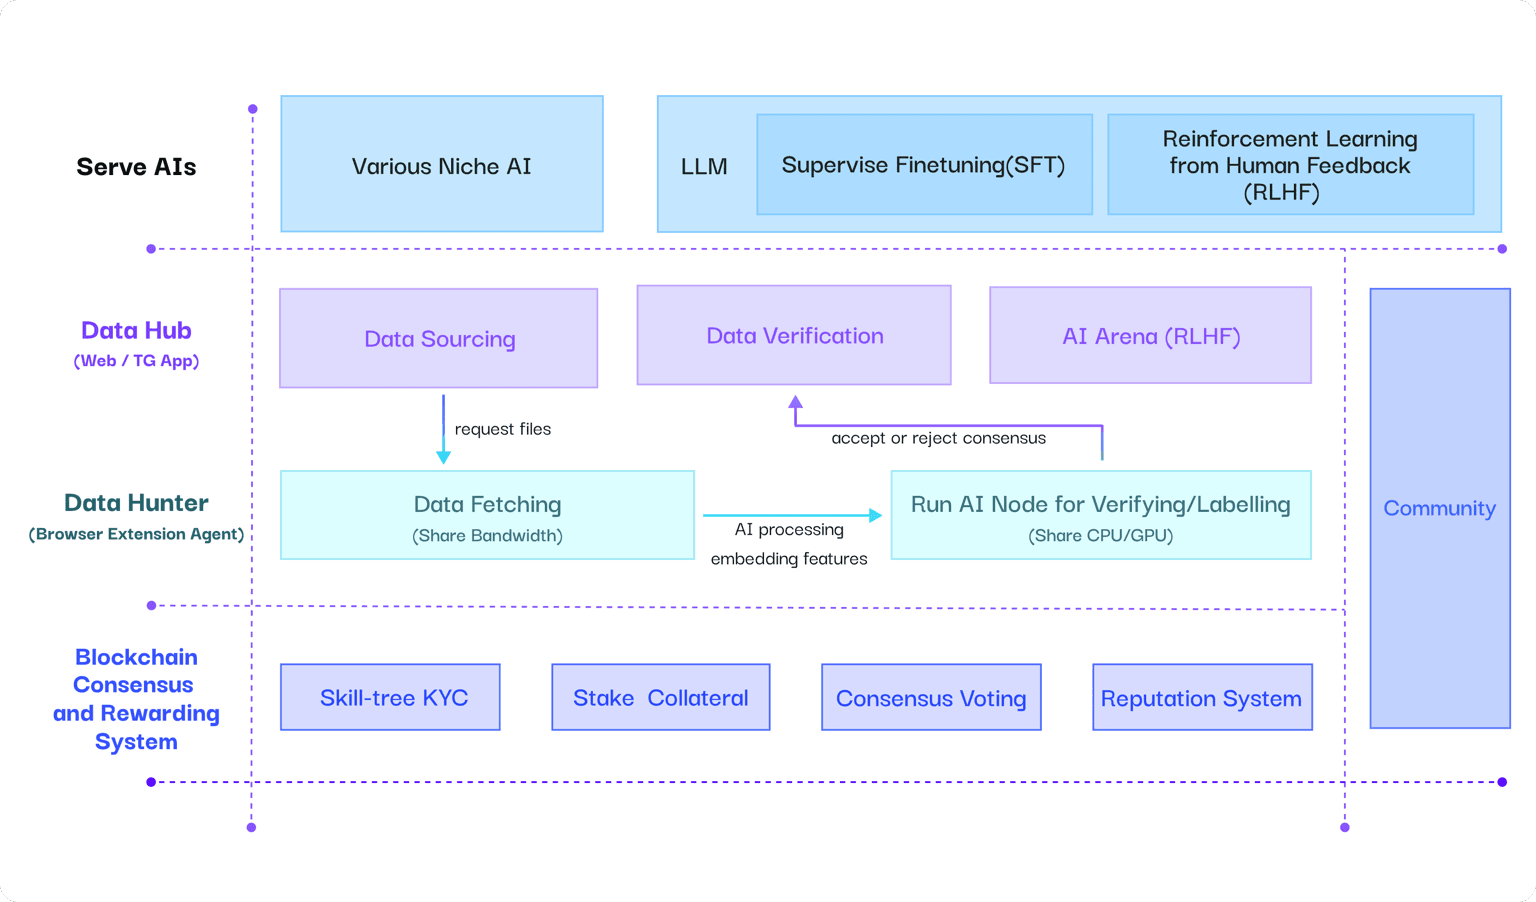Click the "accept or reject consensus" label
1536x902 pixels.
938,438
